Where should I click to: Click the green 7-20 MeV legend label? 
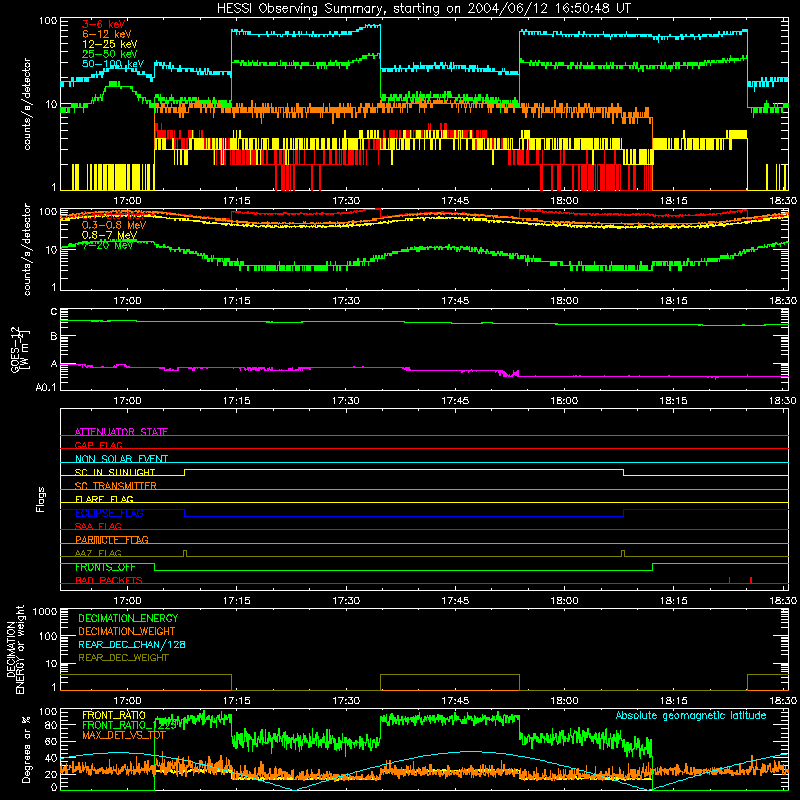pyautogui.click(x=107, y=245)
